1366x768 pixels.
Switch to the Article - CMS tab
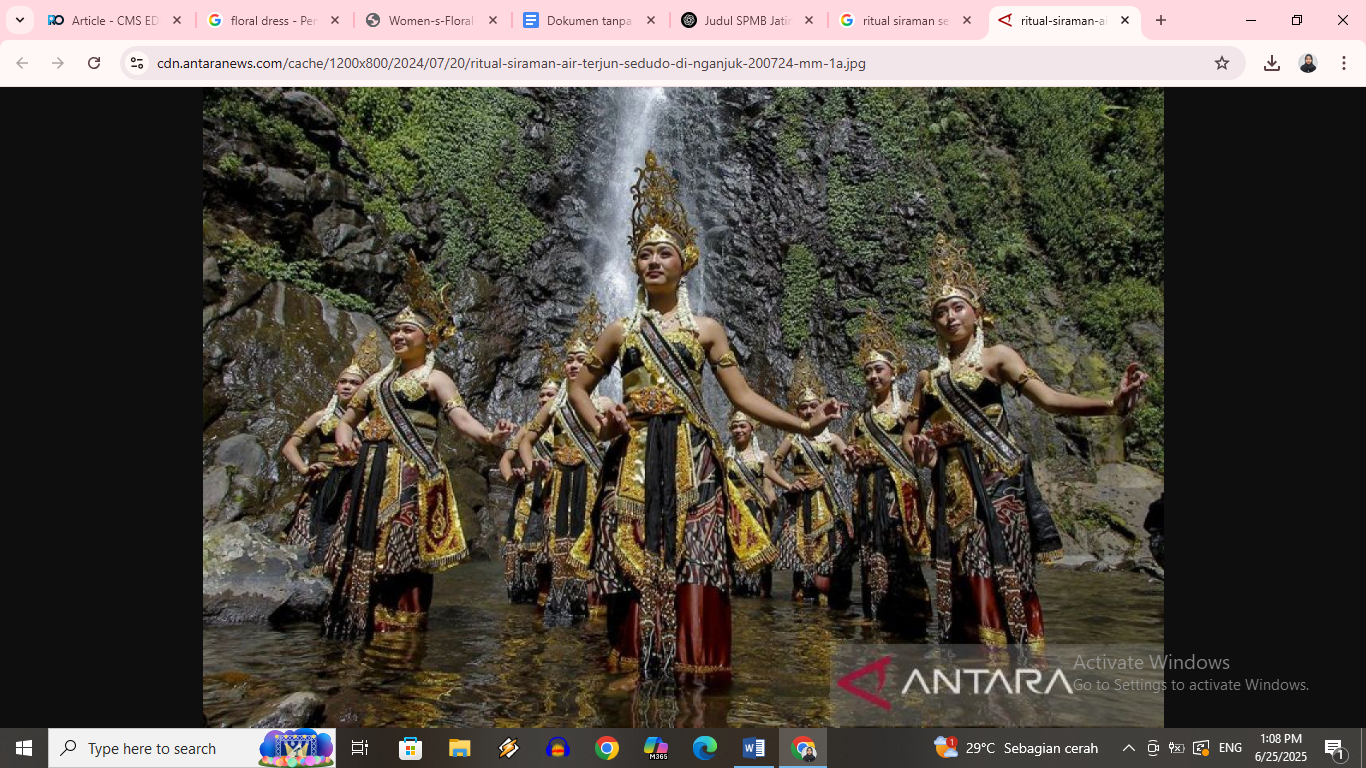(x=114, y=20)
